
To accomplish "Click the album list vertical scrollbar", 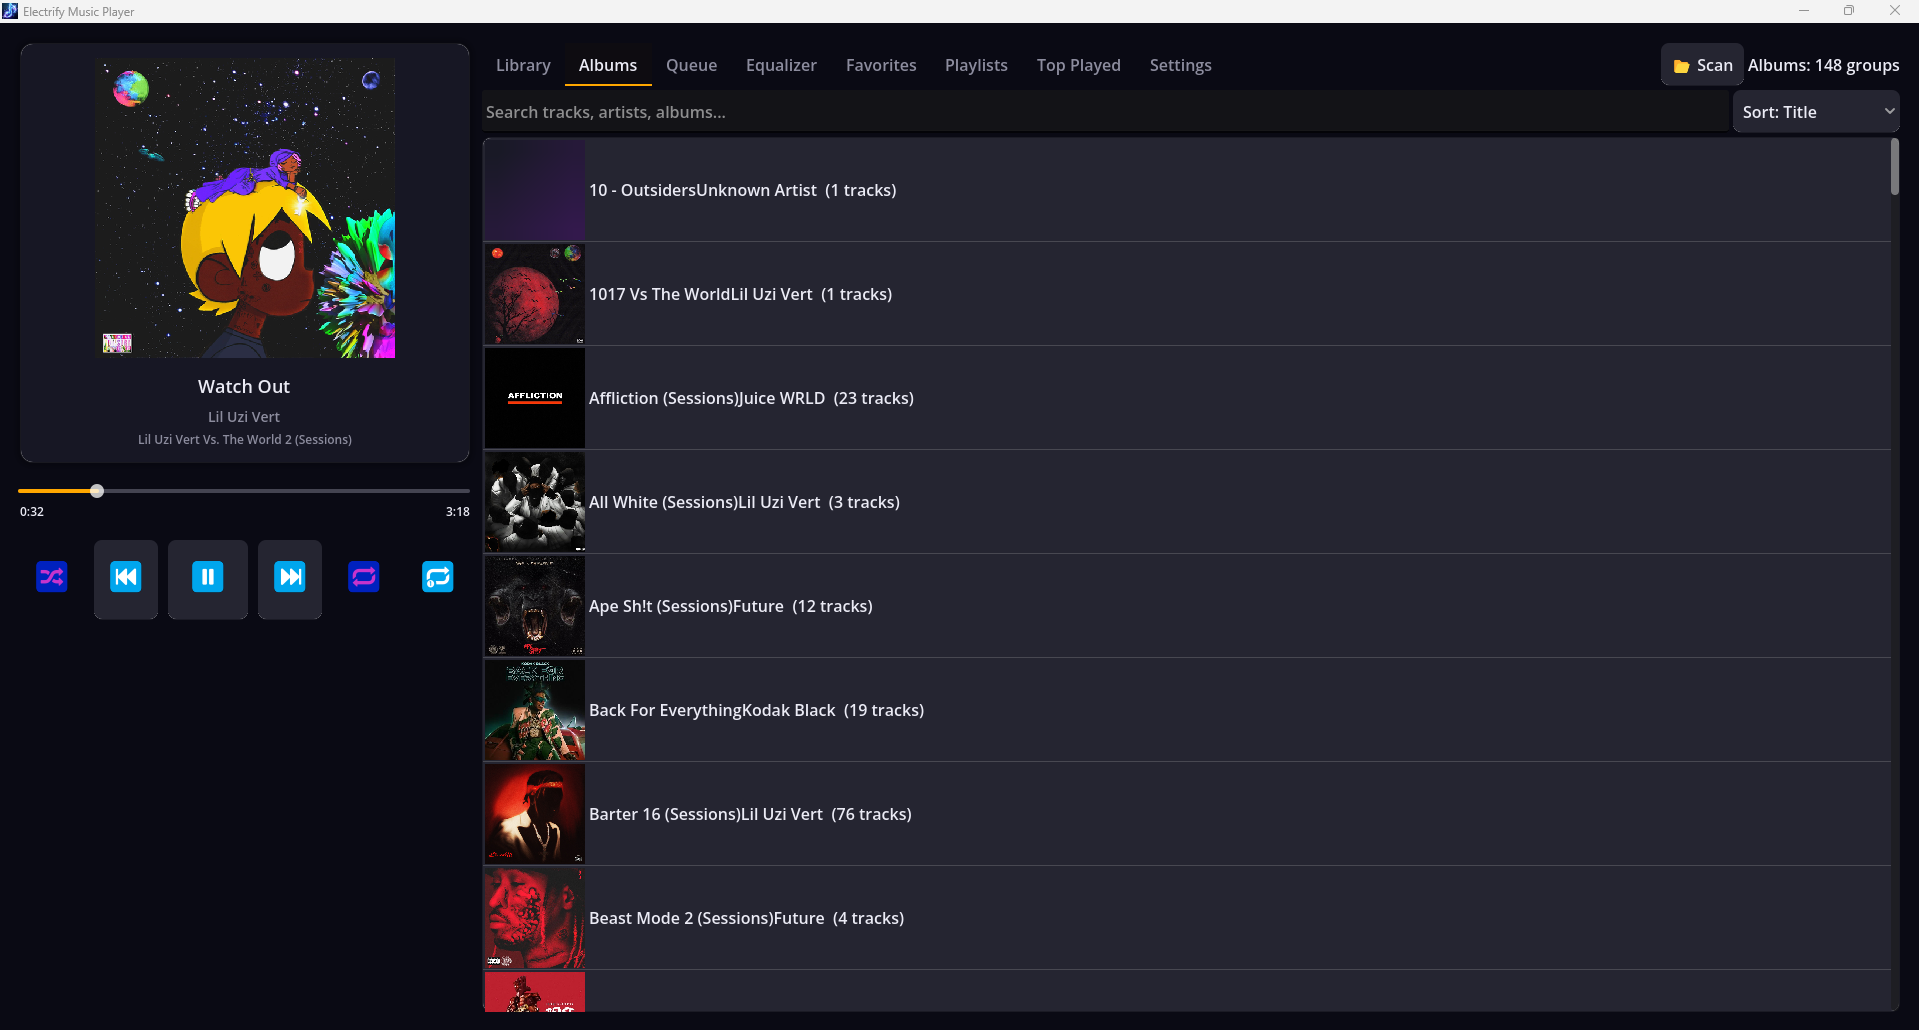I will [x=1894, y=167].
